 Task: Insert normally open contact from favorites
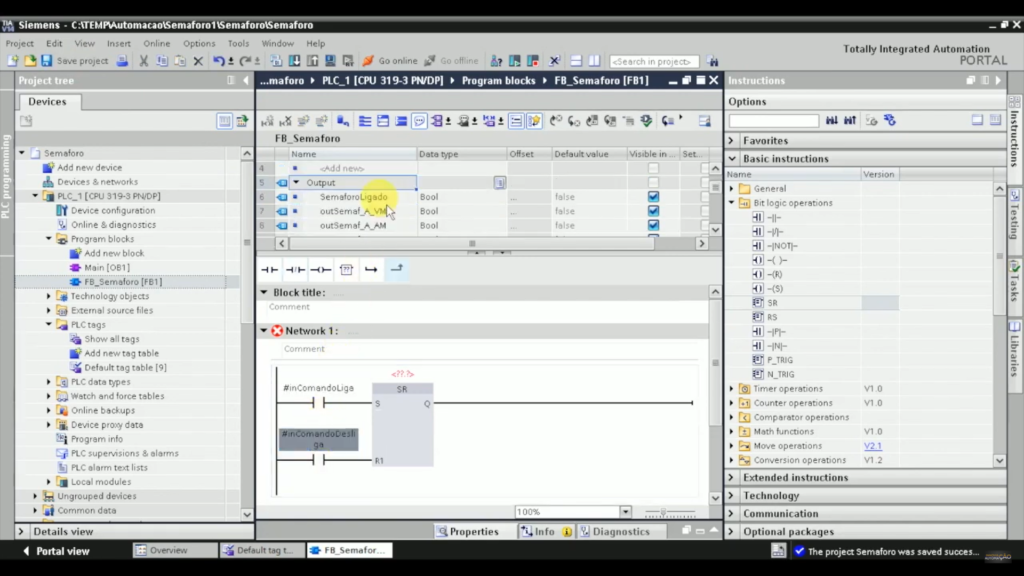[x=270, y=270]
